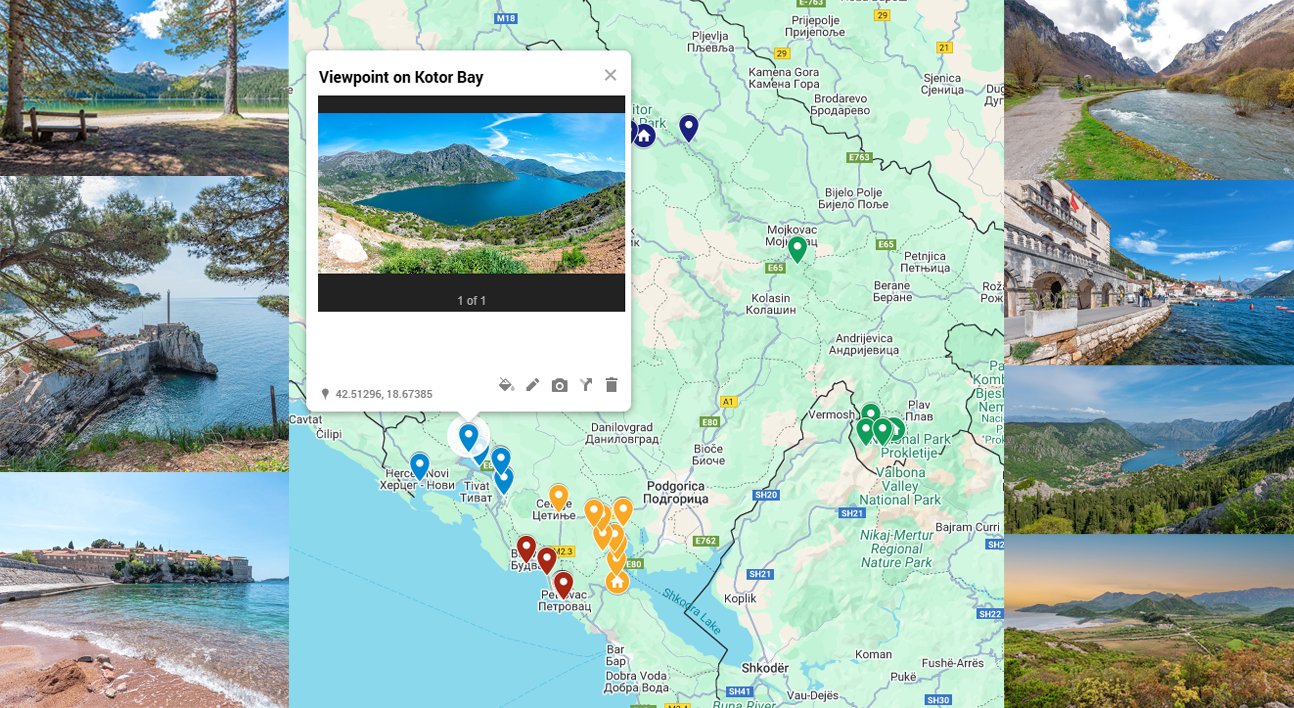Open the Kotor Bay photo in popup
Image resolution: width=1294 pixels, height=708 pixels.
coord(471,193)
